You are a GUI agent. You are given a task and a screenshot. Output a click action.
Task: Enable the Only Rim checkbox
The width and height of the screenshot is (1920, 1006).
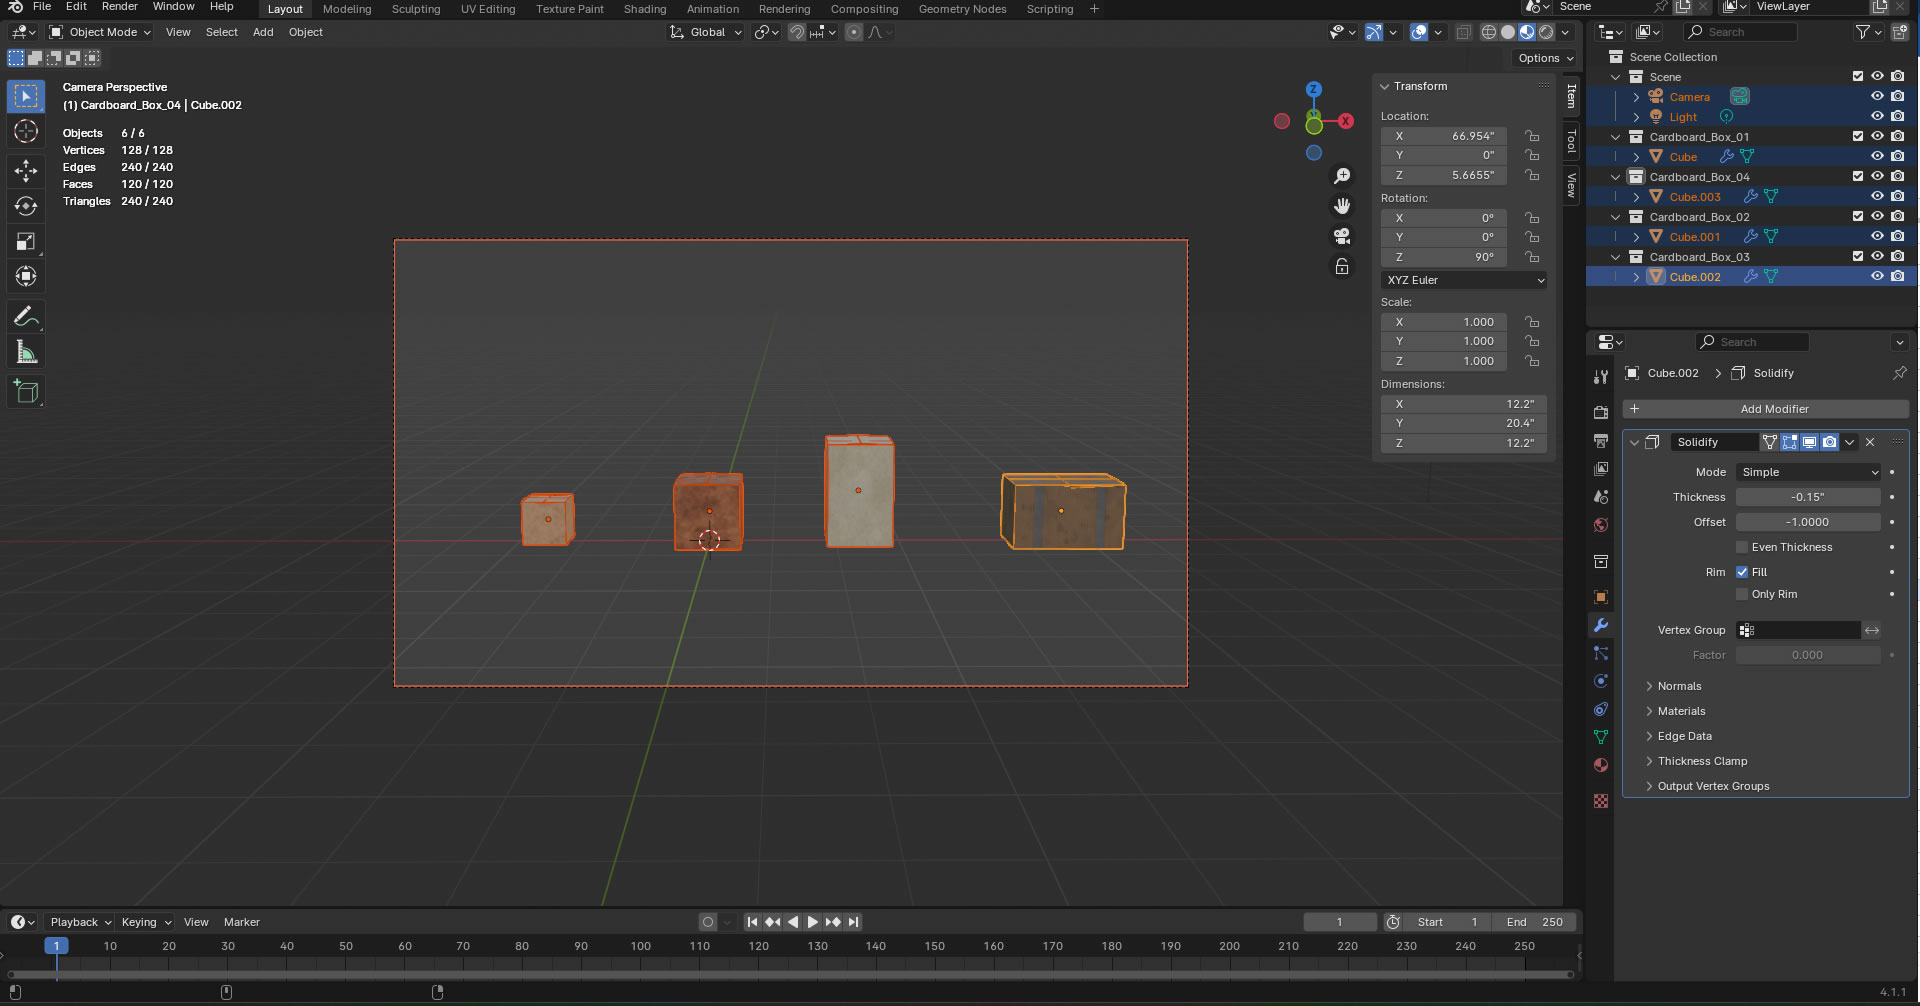tap(1742, 594)
